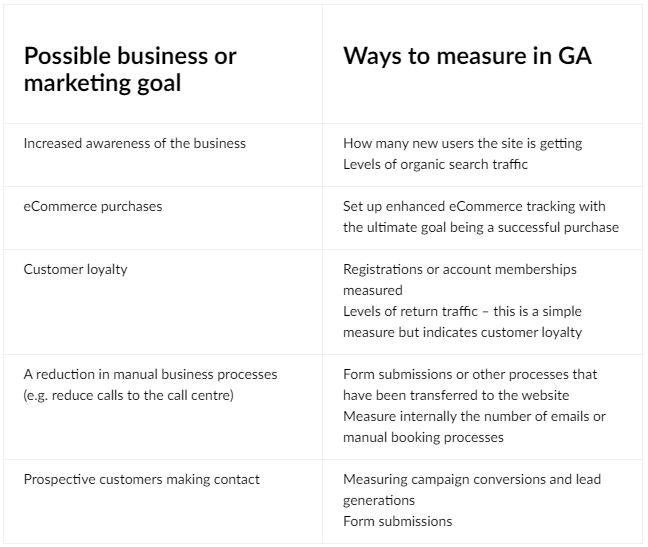
Task: Click 'Set up enhanced eCommerce tracking' text
Action: 433,206
